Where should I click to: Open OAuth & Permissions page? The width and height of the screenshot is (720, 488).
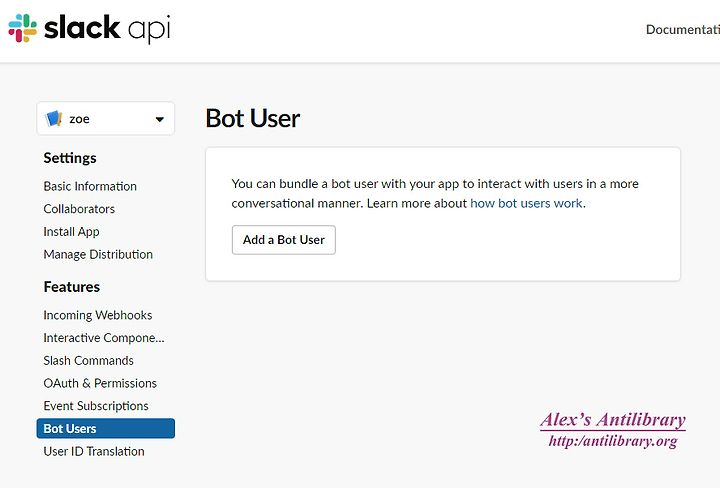[100, 383]
